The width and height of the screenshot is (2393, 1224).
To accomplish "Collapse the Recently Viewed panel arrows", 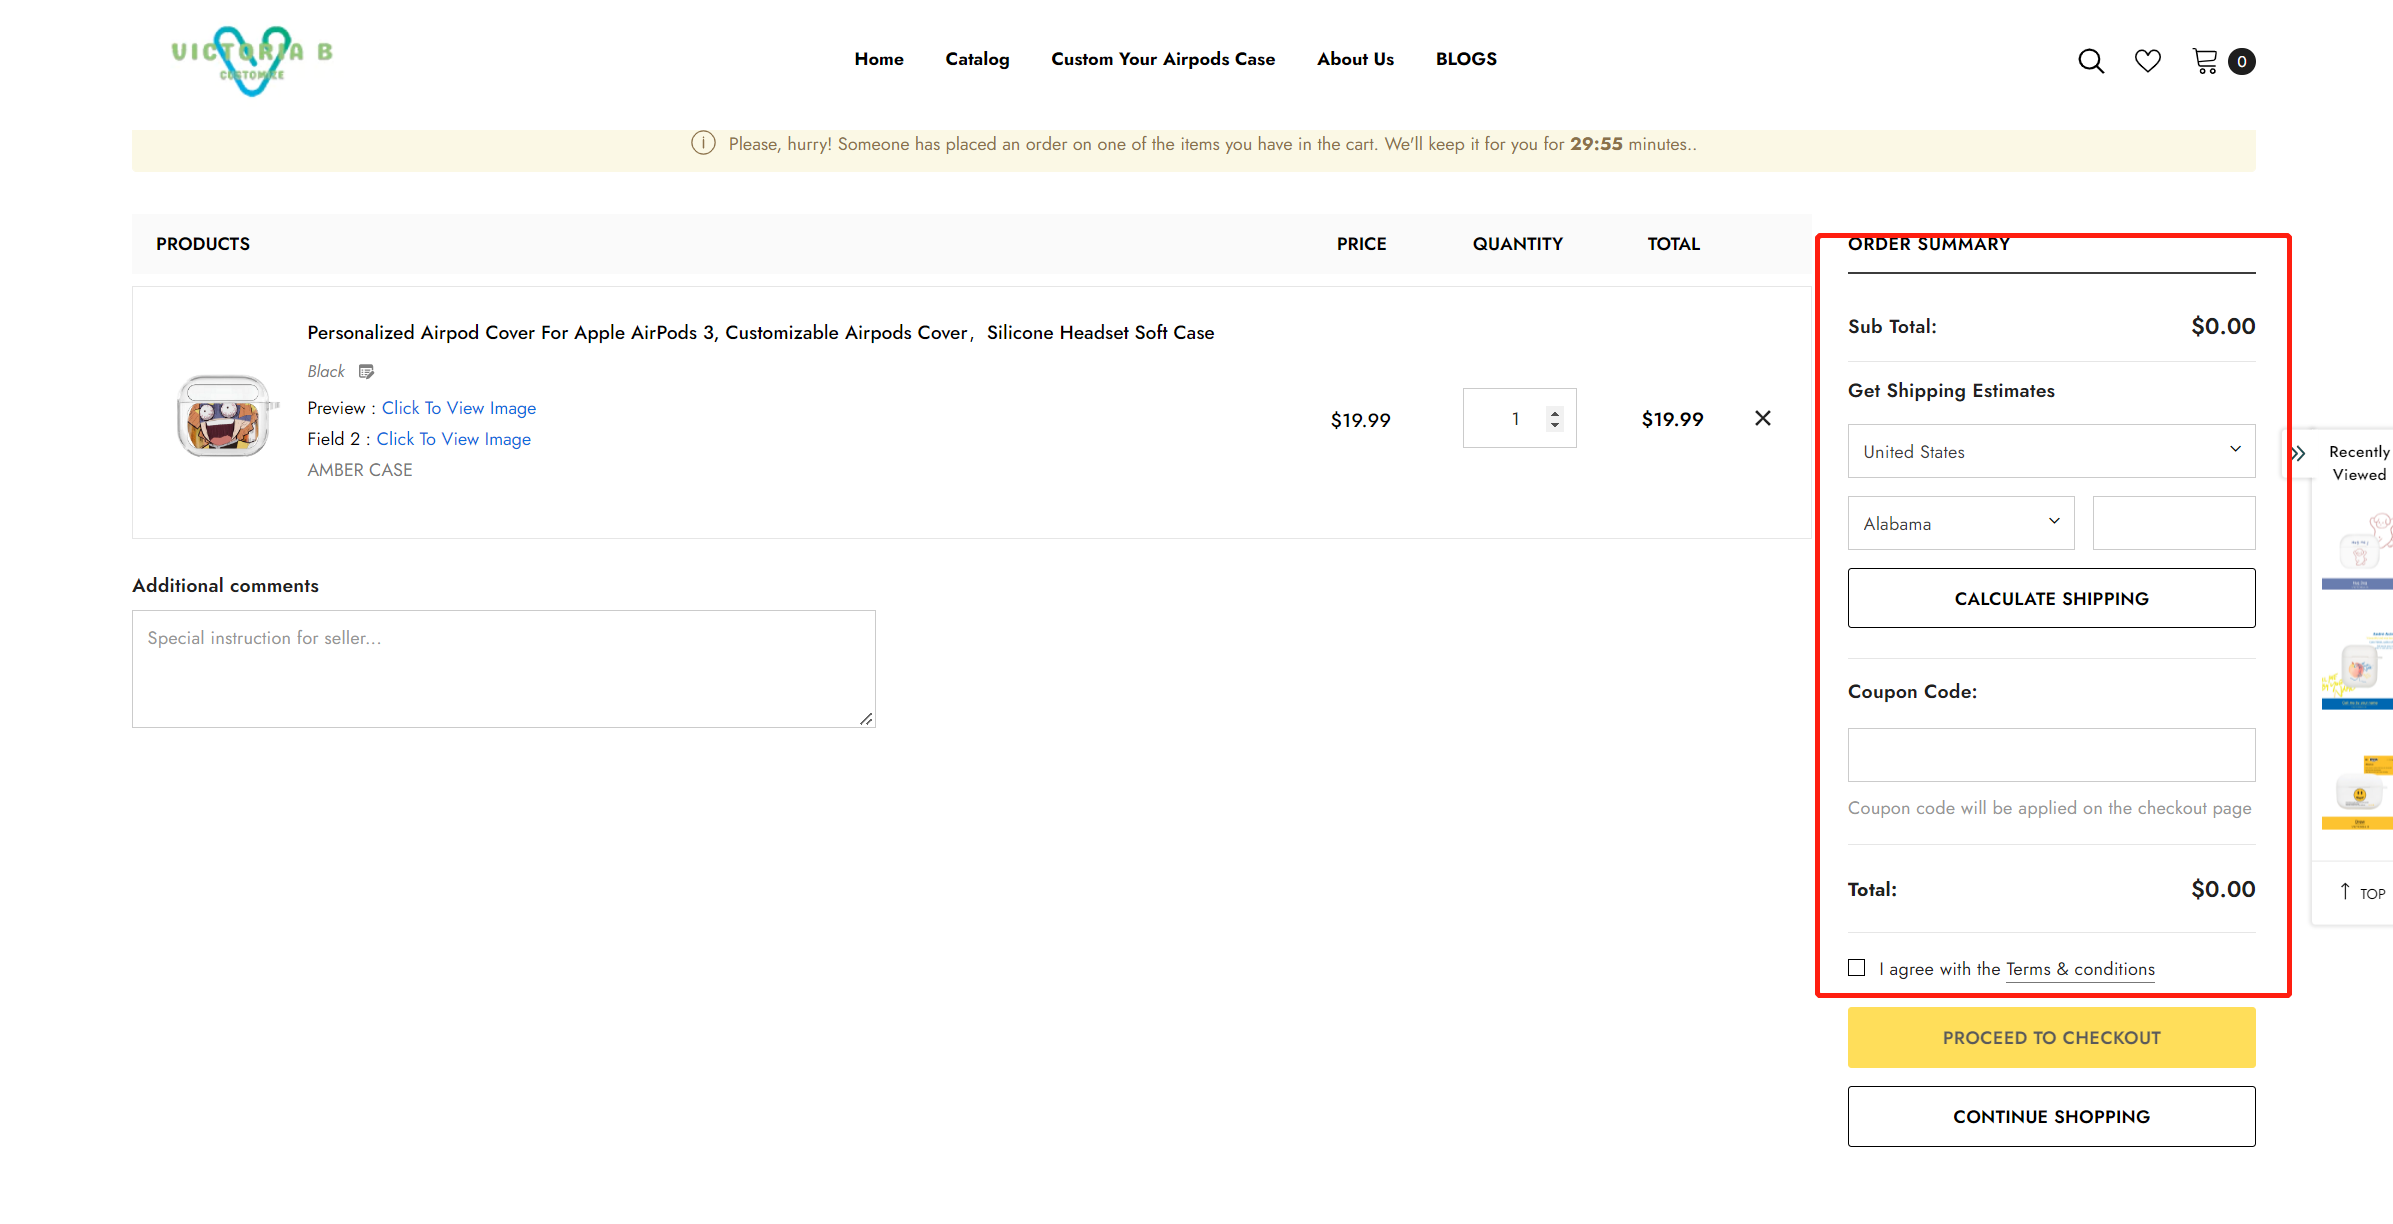I will (2299, 453).
